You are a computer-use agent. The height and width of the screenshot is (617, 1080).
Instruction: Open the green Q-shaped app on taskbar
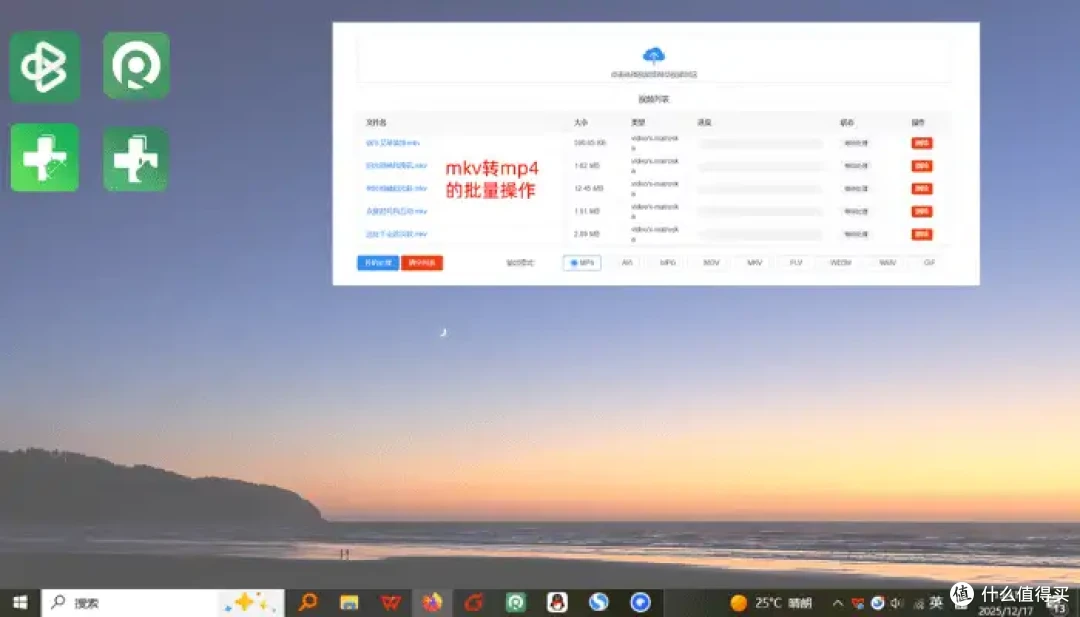tap(516, 603)
